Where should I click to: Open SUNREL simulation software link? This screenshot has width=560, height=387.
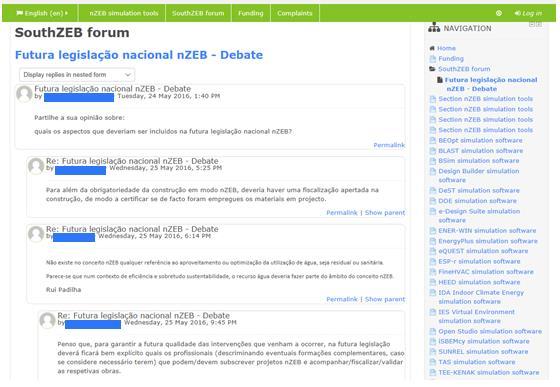coord(483,352)
